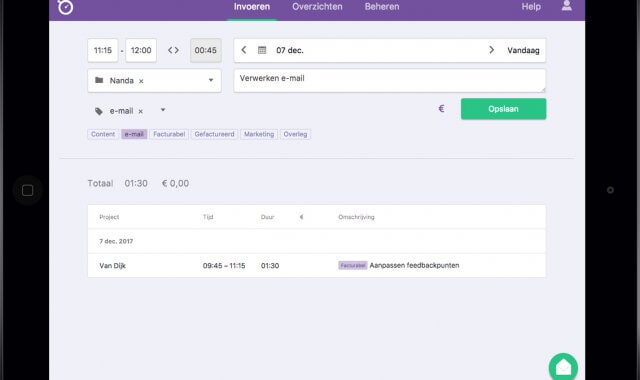
Task: Click the time swap arrows icon
Action: coord(173,50)
